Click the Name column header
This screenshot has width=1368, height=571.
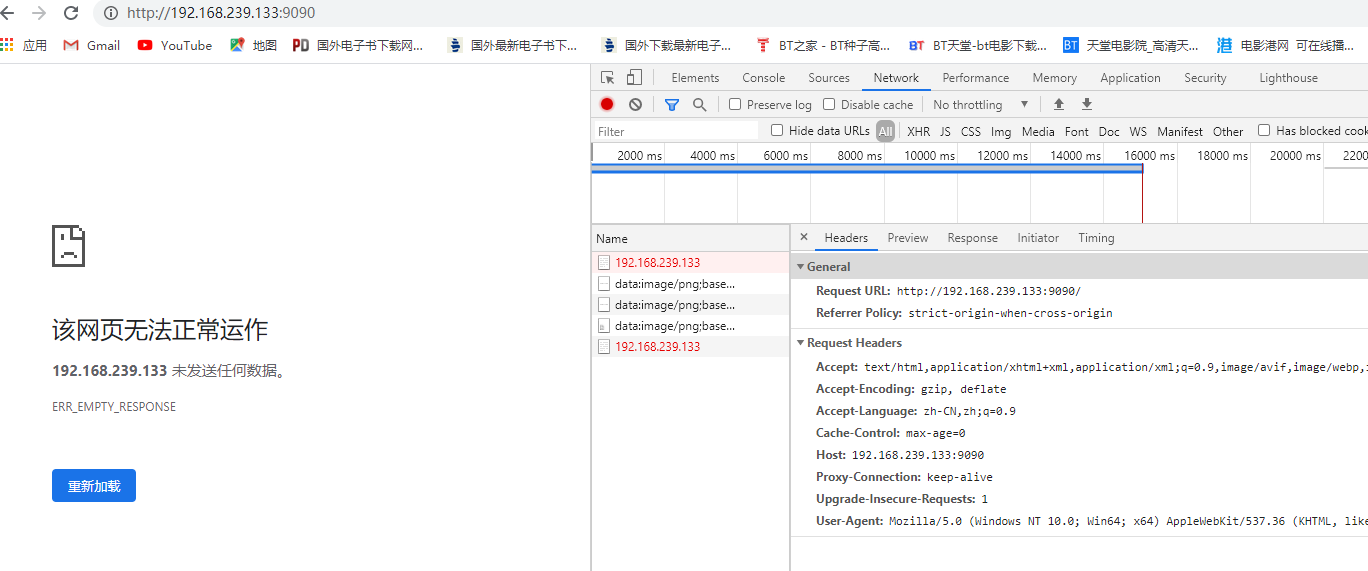pyautogui.click(x=690, y=239)
